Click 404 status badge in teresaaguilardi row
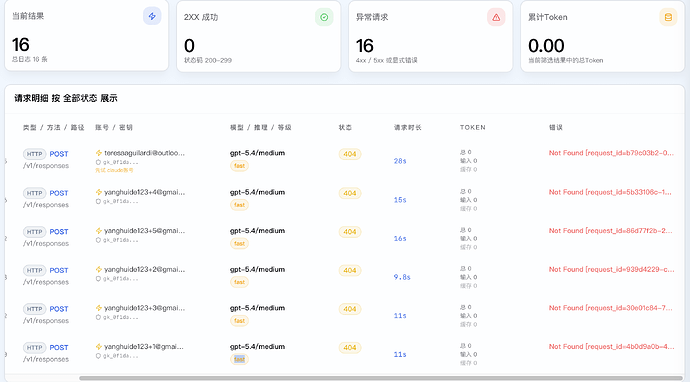Viewport: 690px width, 382px height. [x=350, y=154]
